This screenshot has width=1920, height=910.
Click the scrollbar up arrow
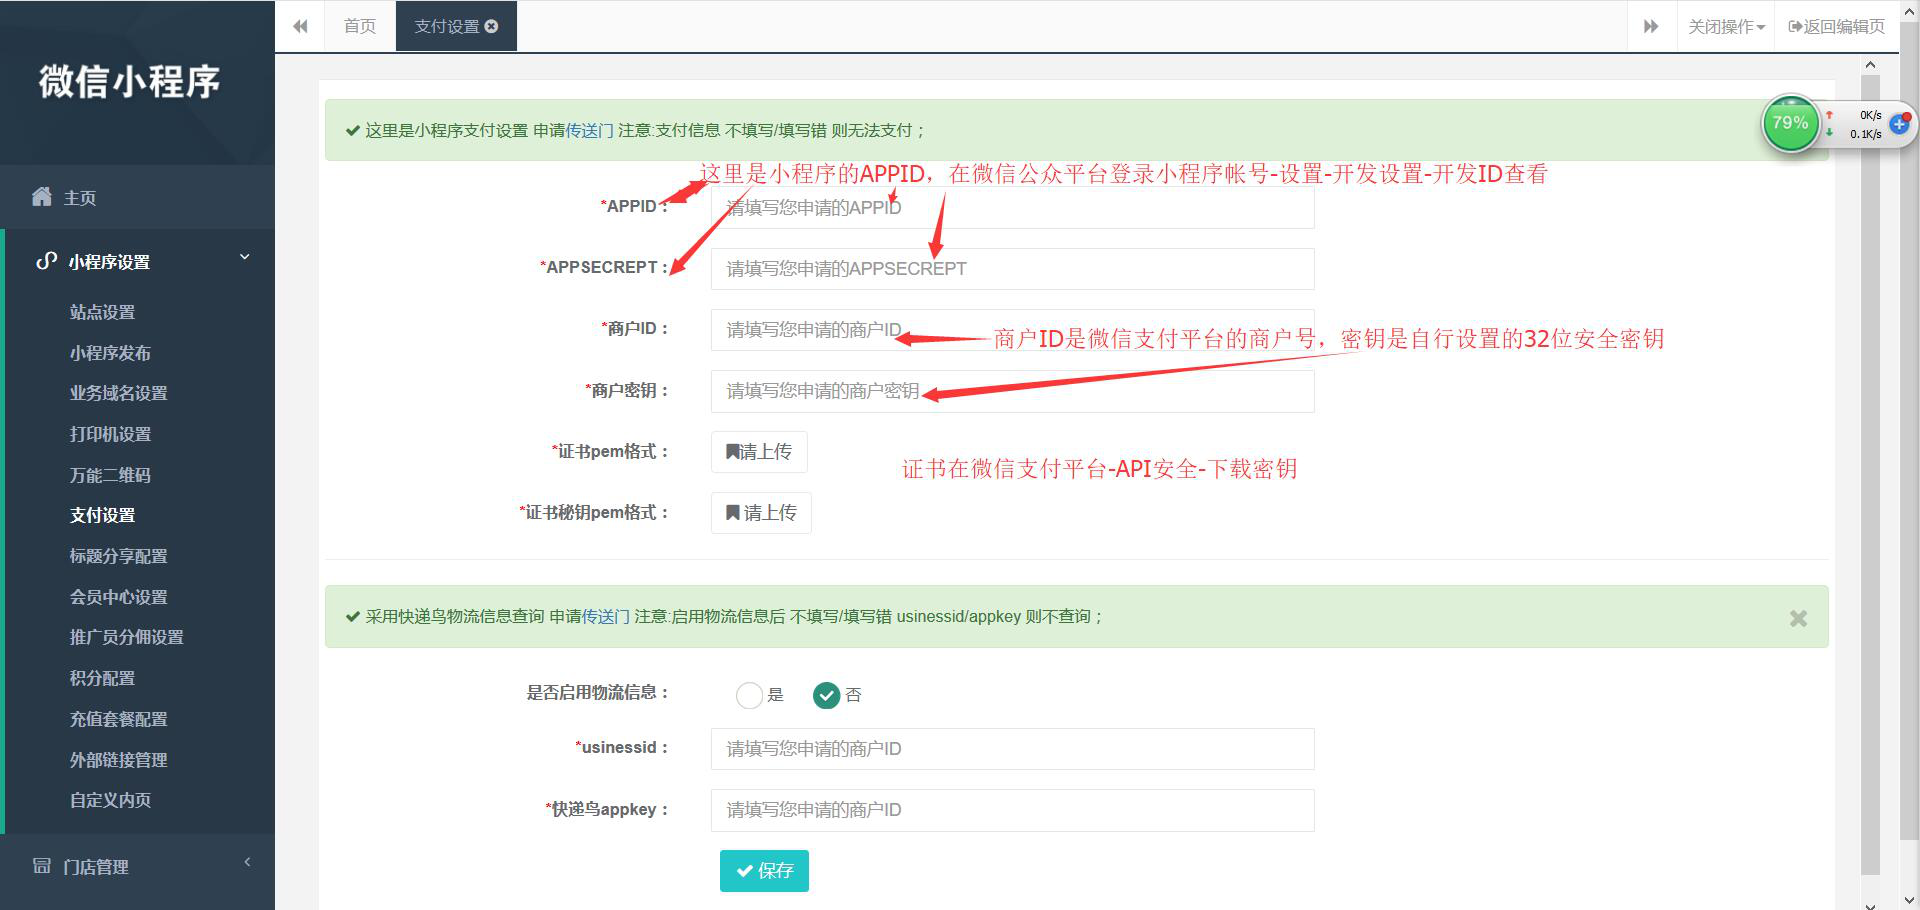pyautogui.click(x=1870, y=65)
